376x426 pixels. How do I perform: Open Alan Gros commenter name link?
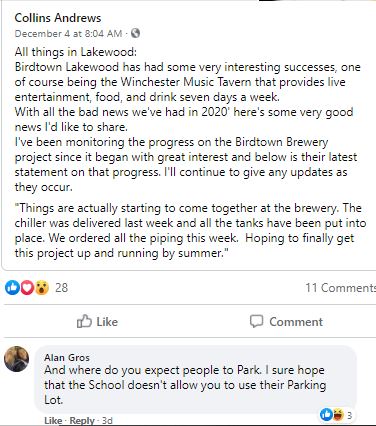(67, 357)
